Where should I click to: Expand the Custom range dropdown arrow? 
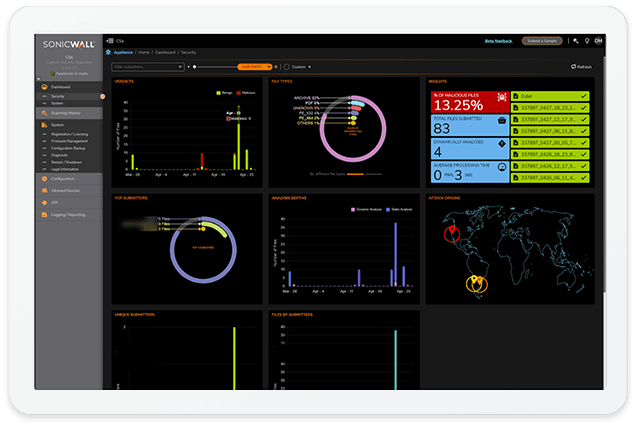310,67
